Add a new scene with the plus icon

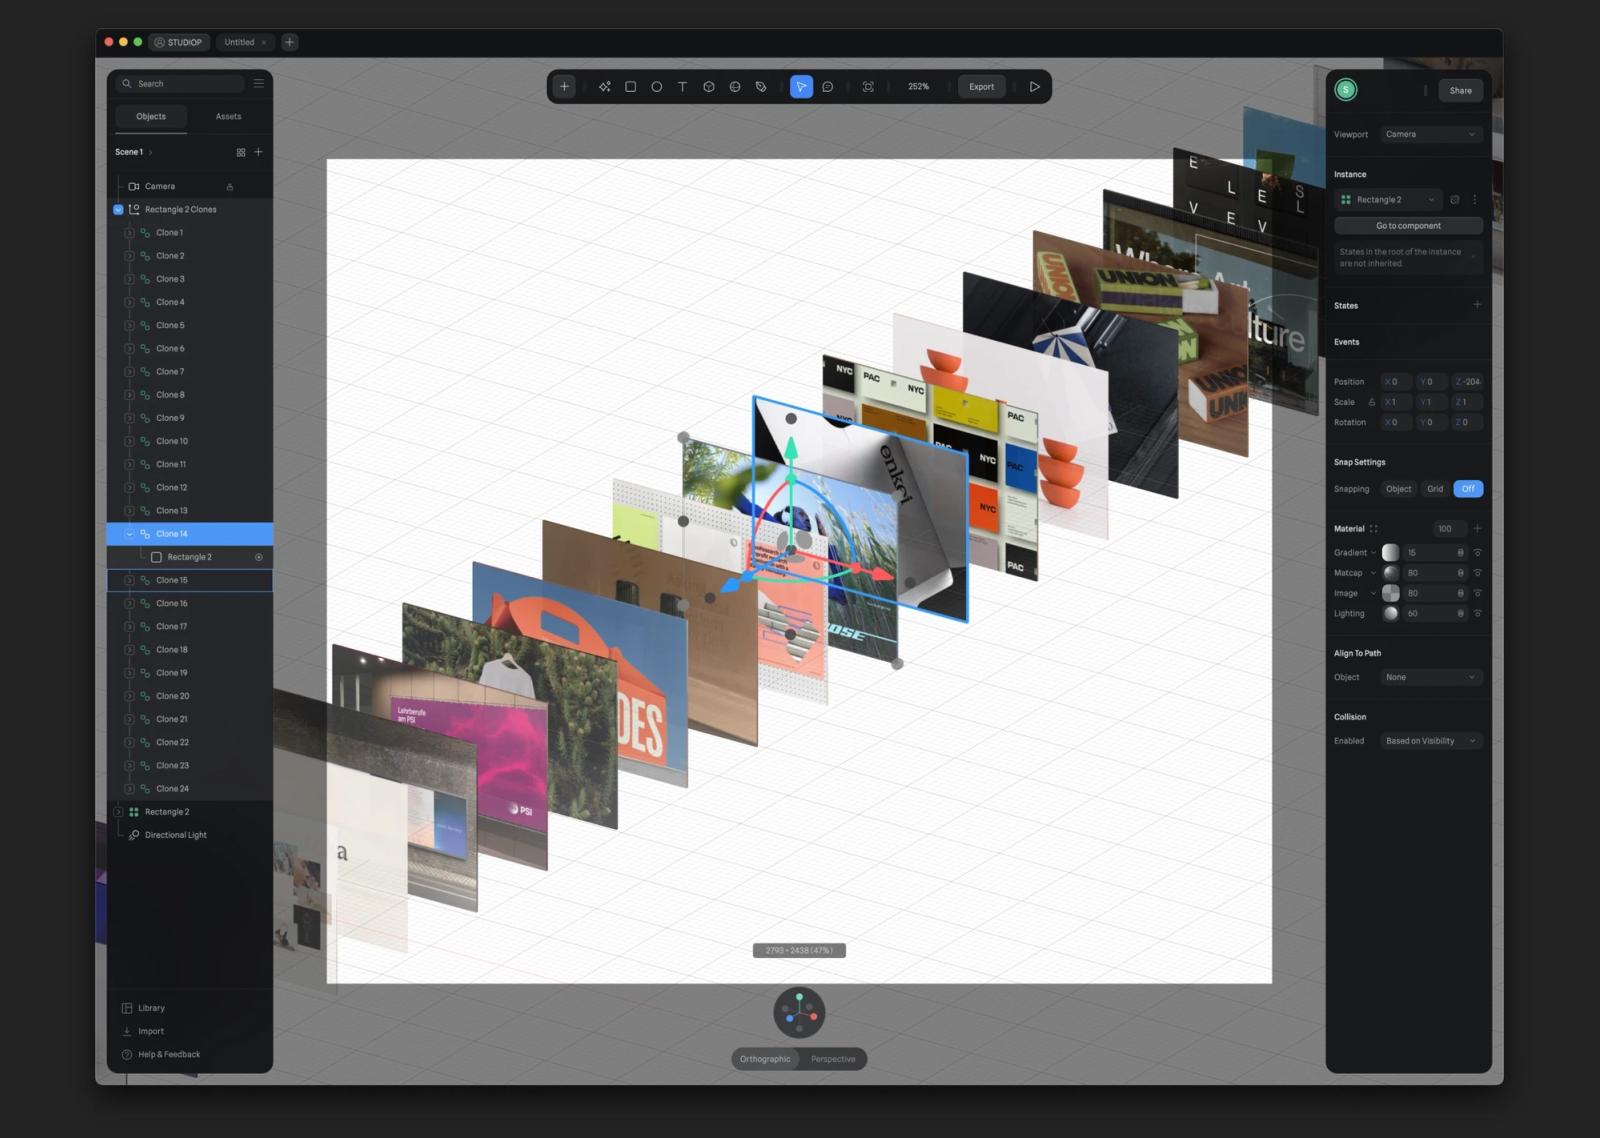coord(259,152)
